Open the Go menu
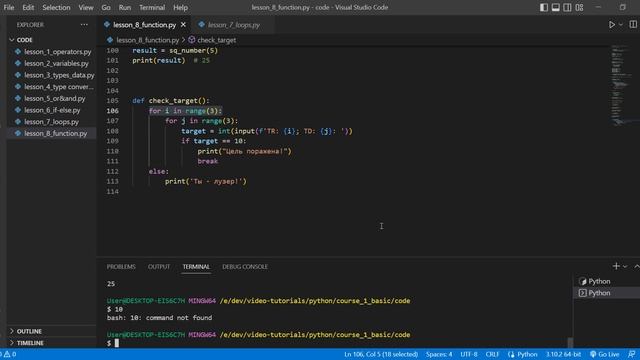The height and width of the screenshot is (360, 640). [x=106, y=7]
